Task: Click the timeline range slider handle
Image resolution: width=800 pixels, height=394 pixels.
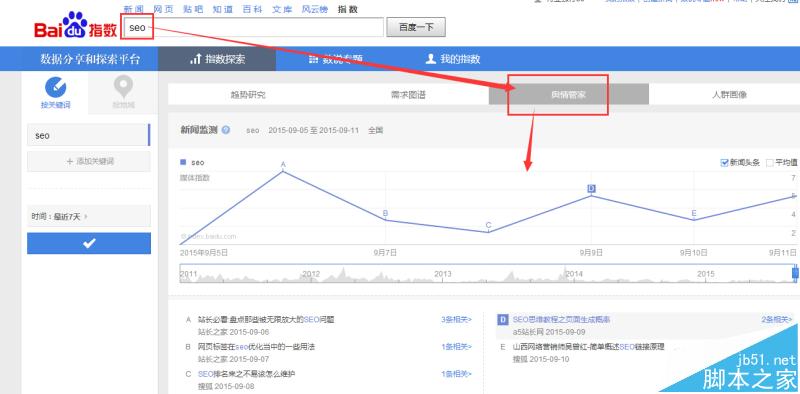Action: (x=795, y=273)
